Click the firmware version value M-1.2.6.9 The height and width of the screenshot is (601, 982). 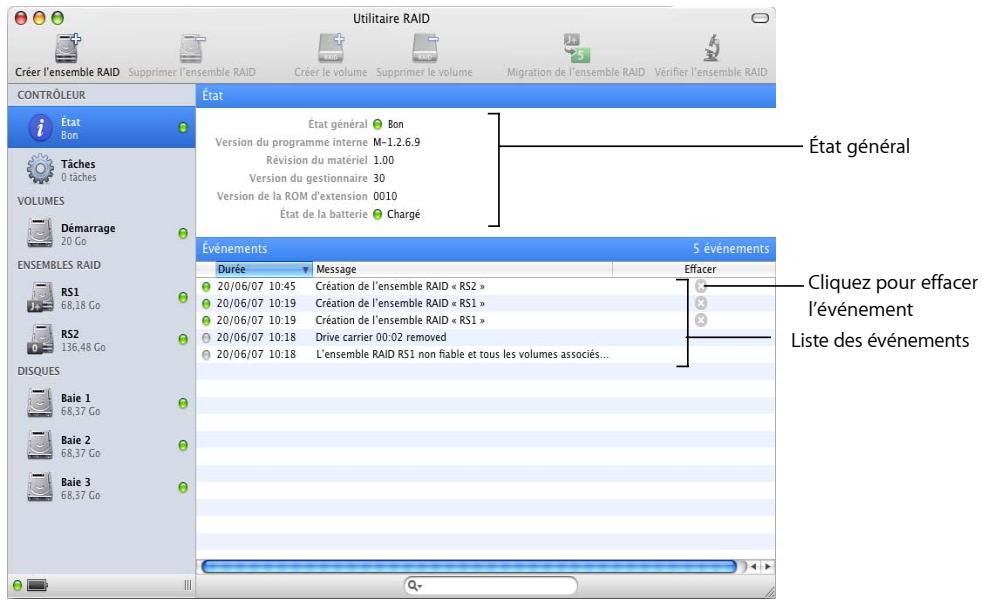click(x=396, y=142)
